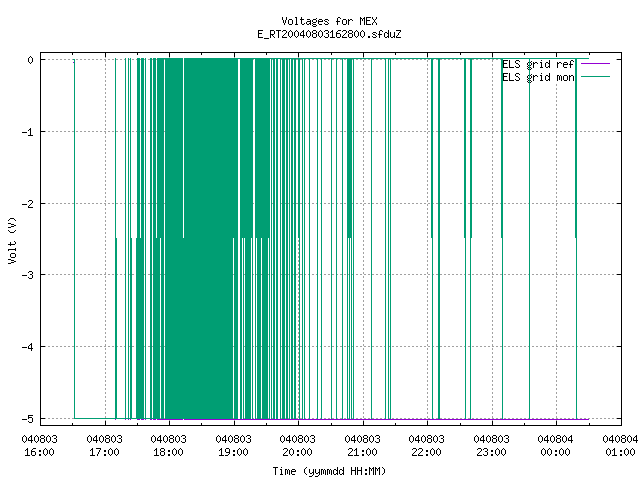640x480 pixels.
Task: Click the y-axis tick value -3
Action: pyautogui.click(x=28, y=275)
